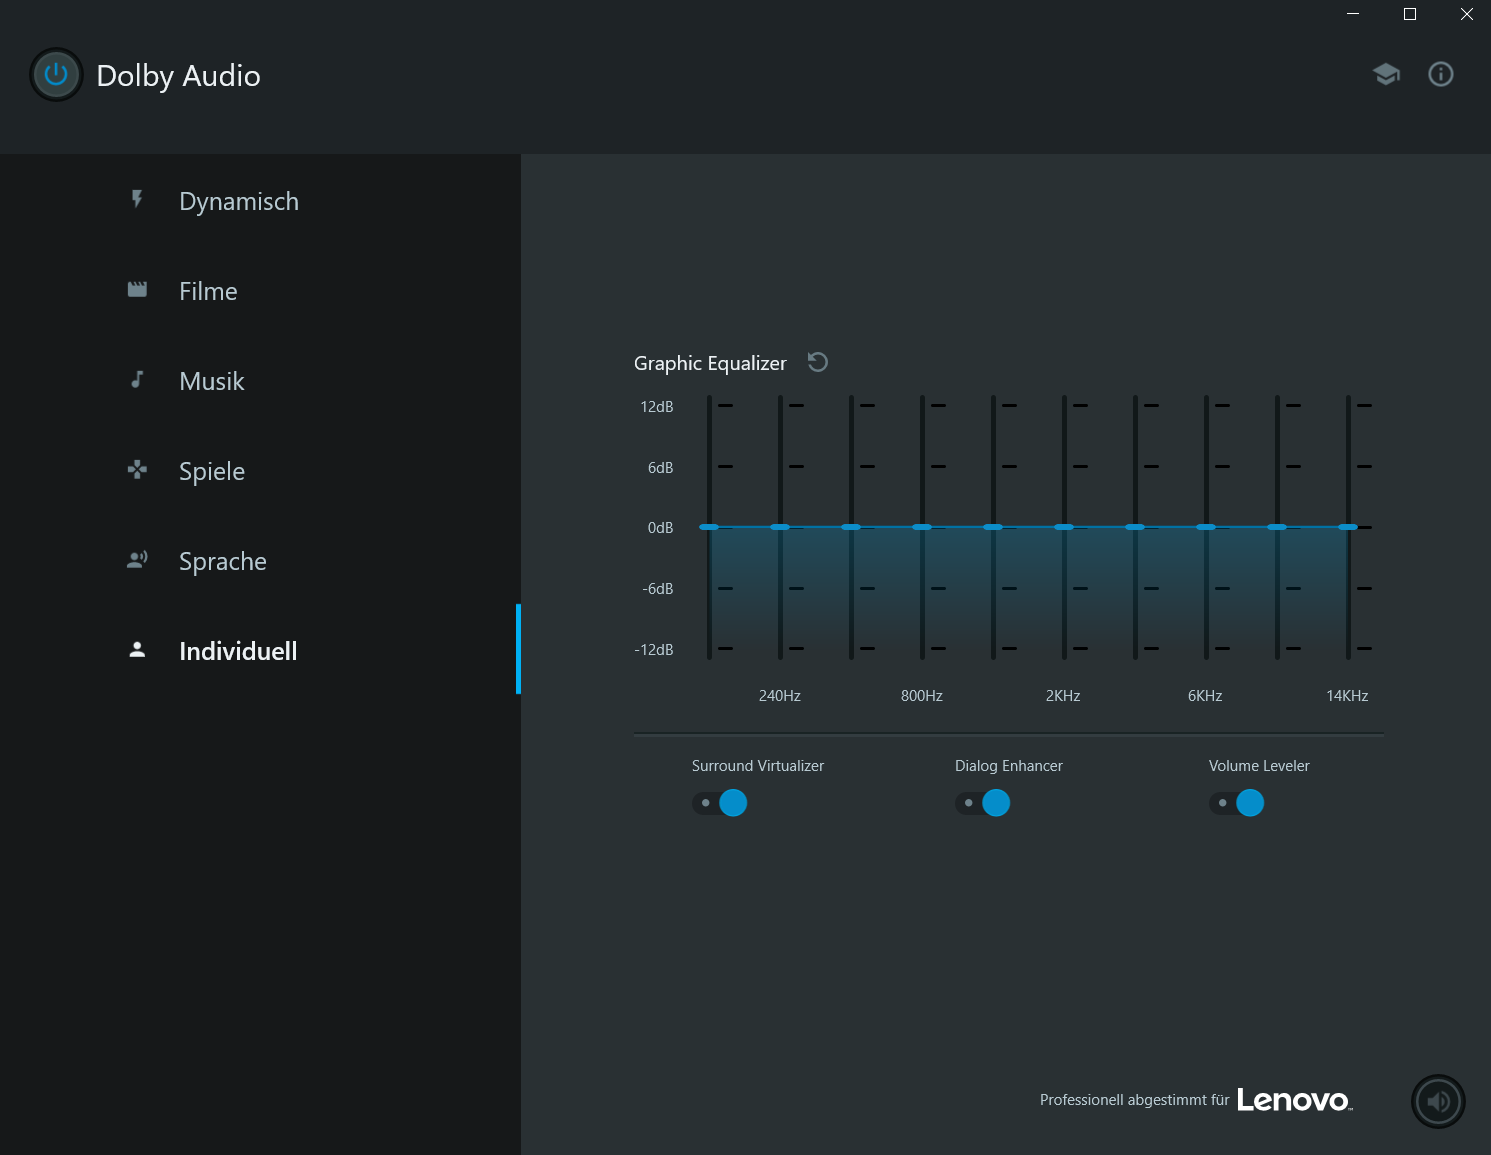Switch to the Sprache profile
1491x1155 pixels.
click(223, 561)
